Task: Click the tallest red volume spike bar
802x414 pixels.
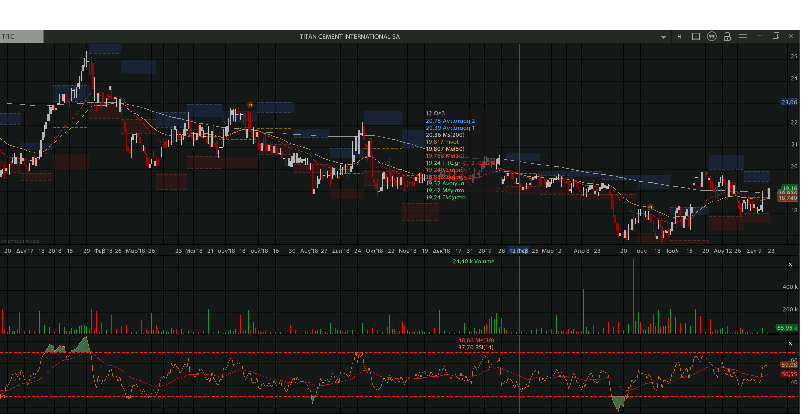Action: (x=633, y=296)
